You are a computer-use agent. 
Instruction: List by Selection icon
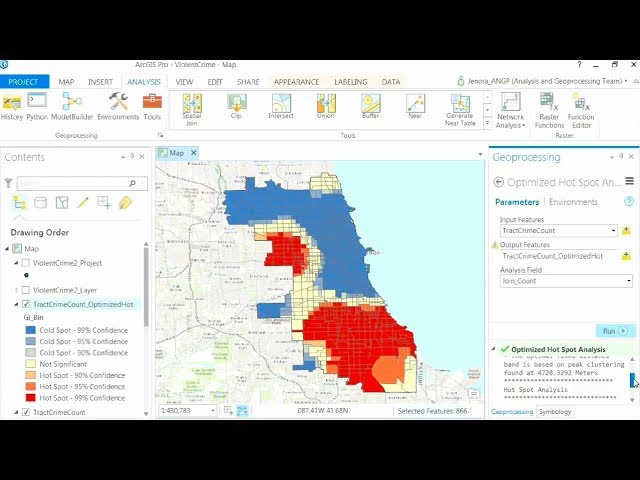click(62, 202)
